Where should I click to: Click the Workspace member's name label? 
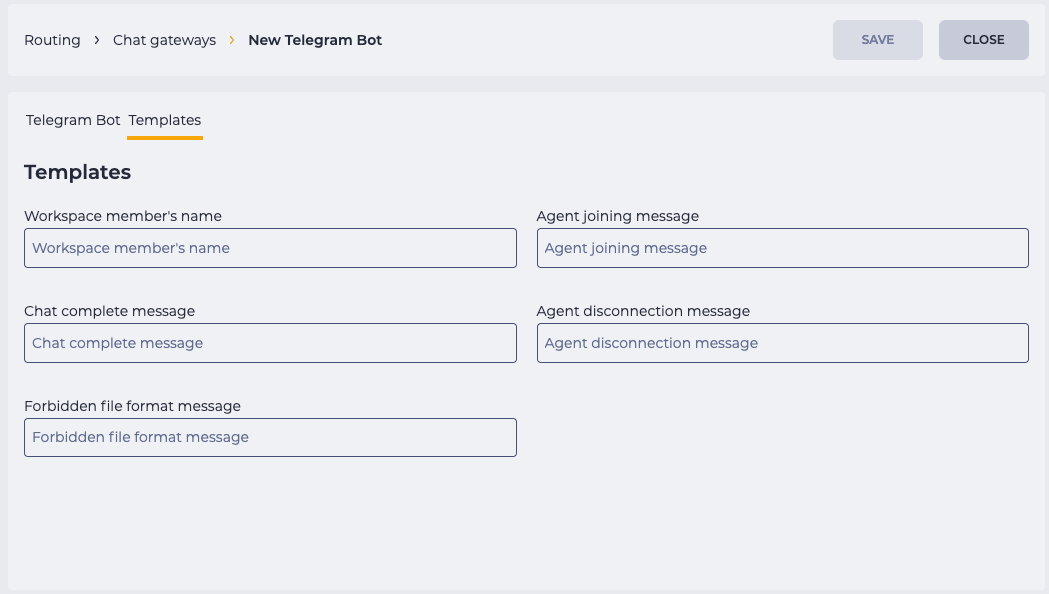[x=123, y=216]
